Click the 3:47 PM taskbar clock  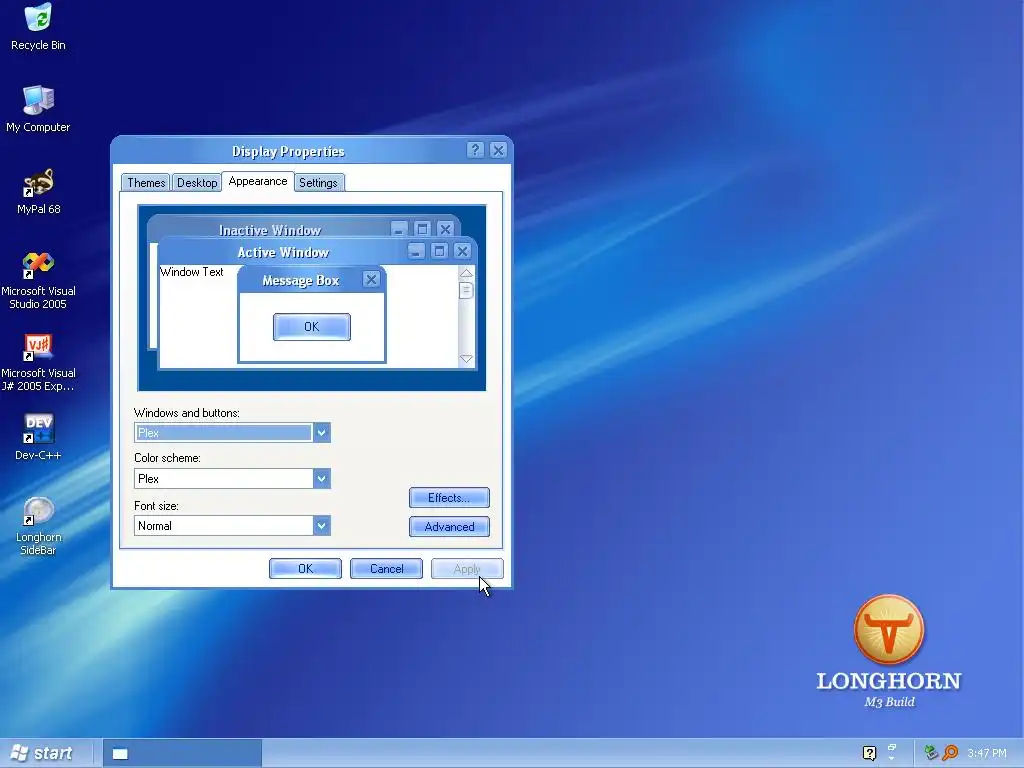987,753
